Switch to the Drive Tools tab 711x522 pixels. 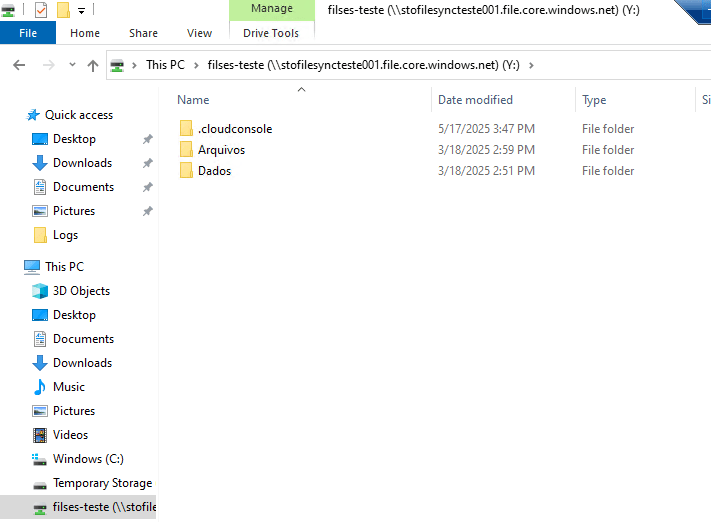(x=271, y=33)
